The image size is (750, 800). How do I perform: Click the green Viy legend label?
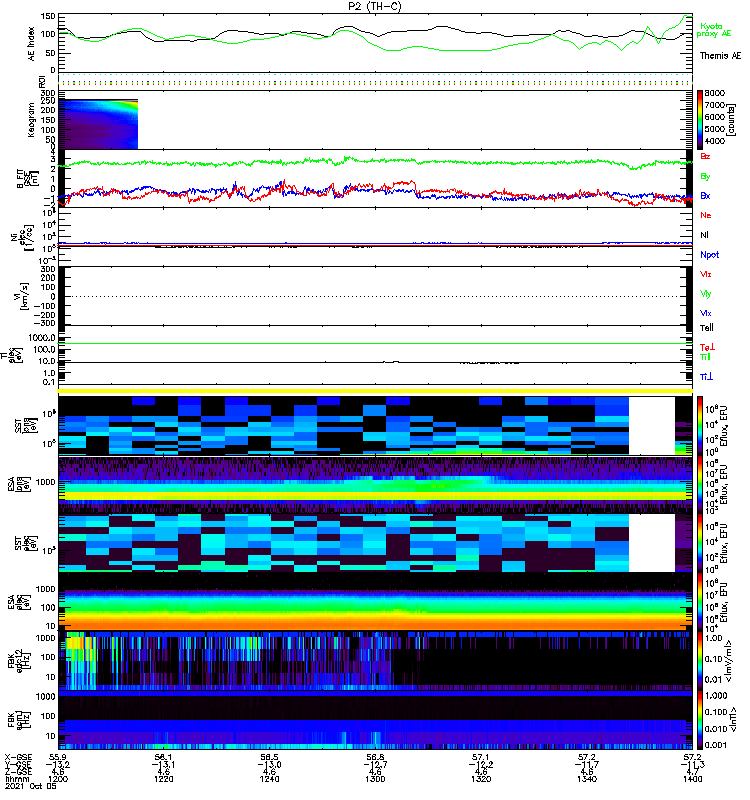705,294
